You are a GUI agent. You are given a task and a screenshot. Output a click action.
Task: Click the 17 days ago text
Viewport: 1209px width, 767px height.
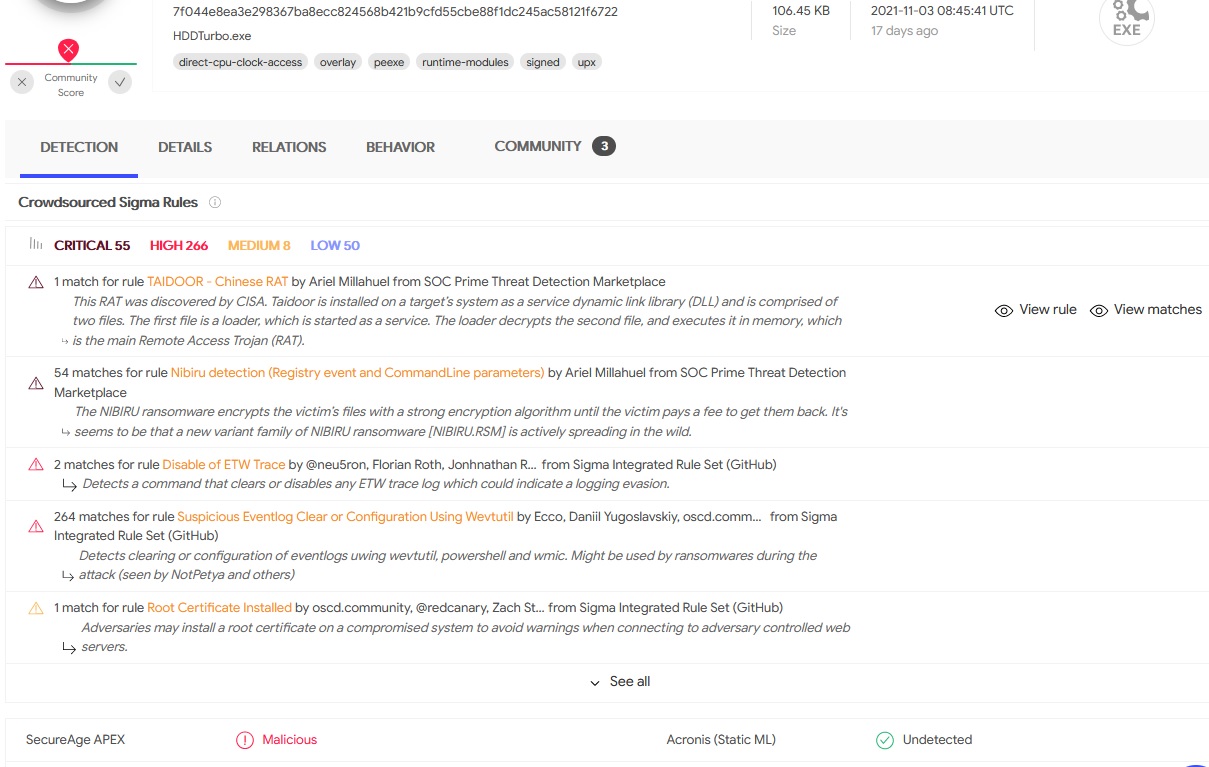(x=904, y=31)
